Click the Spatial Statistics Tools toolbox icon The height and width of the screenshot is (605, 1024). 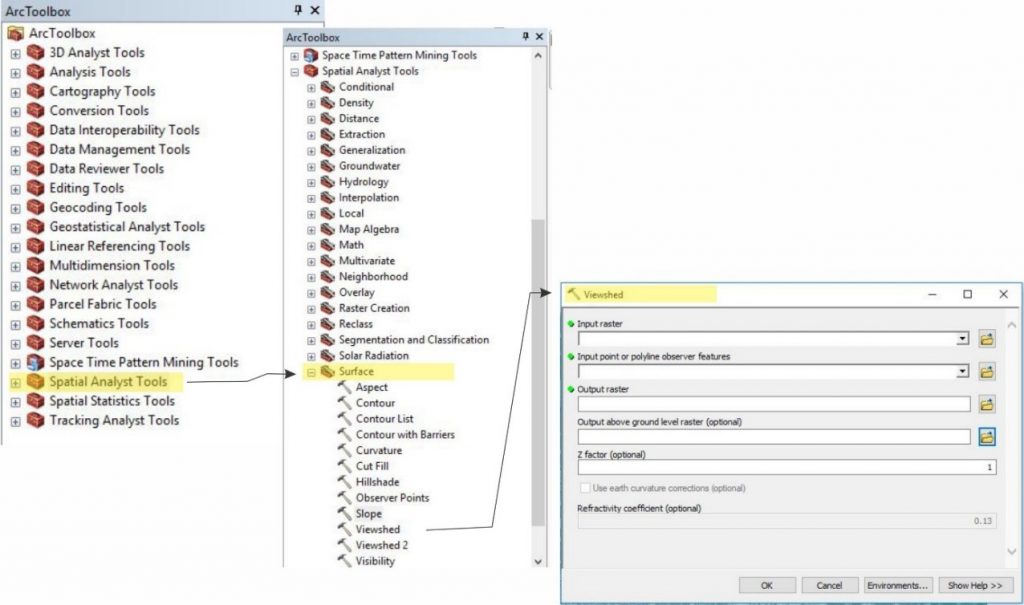35,401
